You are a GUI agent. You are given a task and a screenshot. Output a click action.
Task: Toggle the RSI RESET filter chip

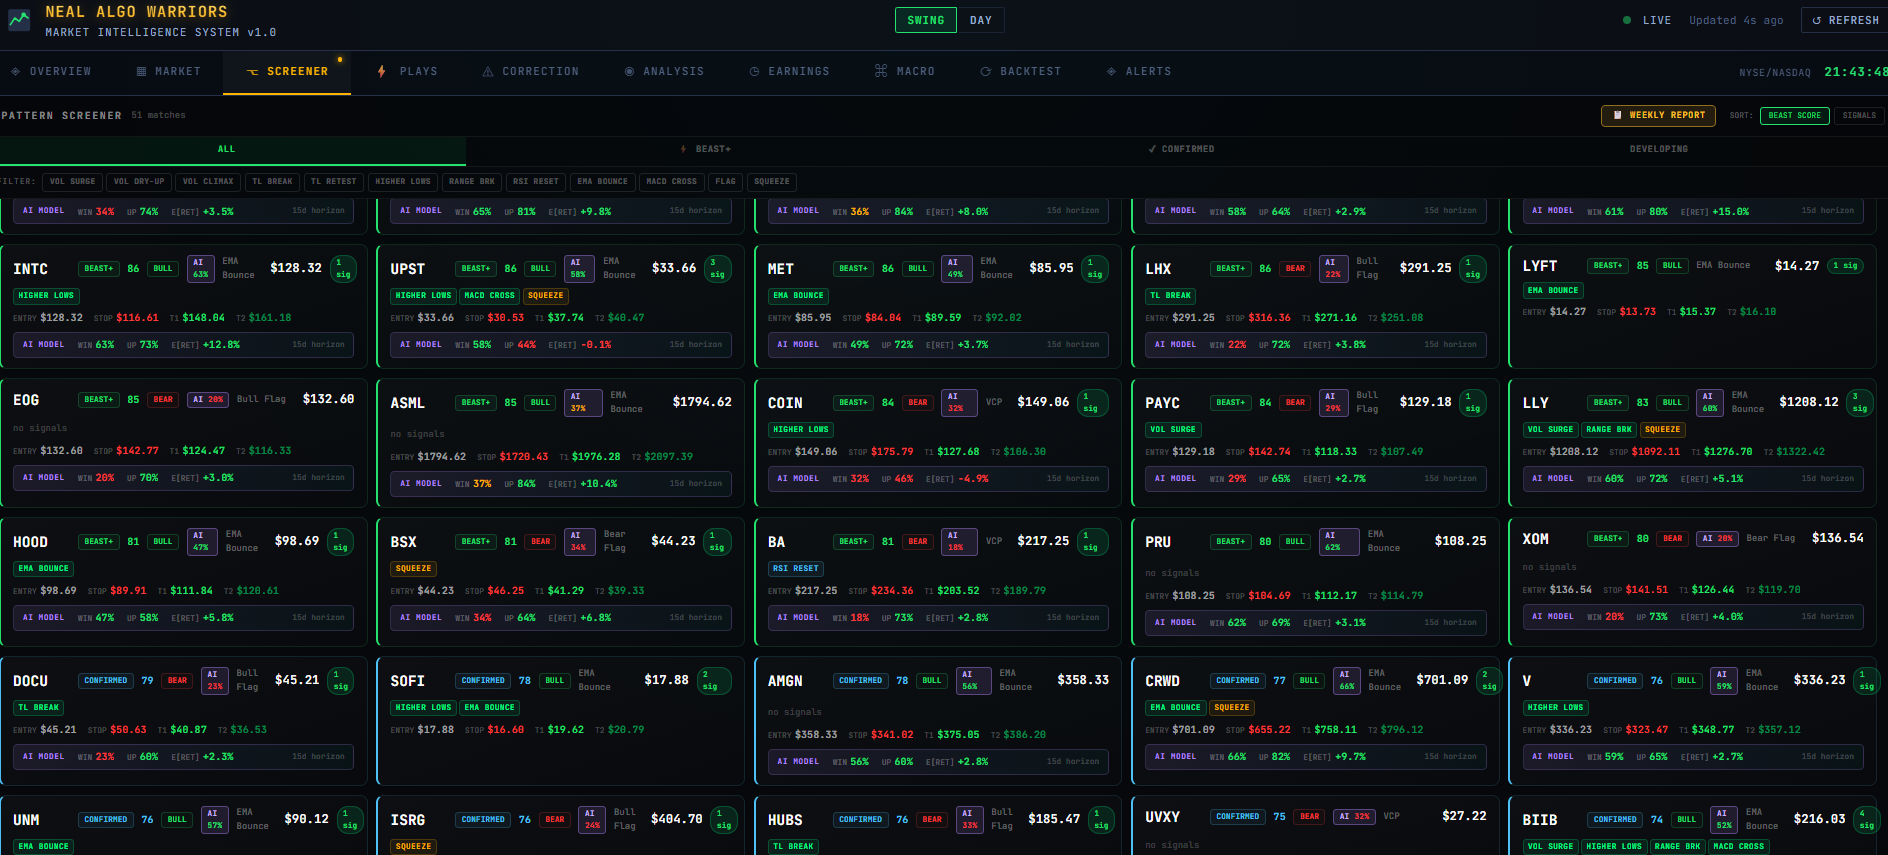(535, 182)
